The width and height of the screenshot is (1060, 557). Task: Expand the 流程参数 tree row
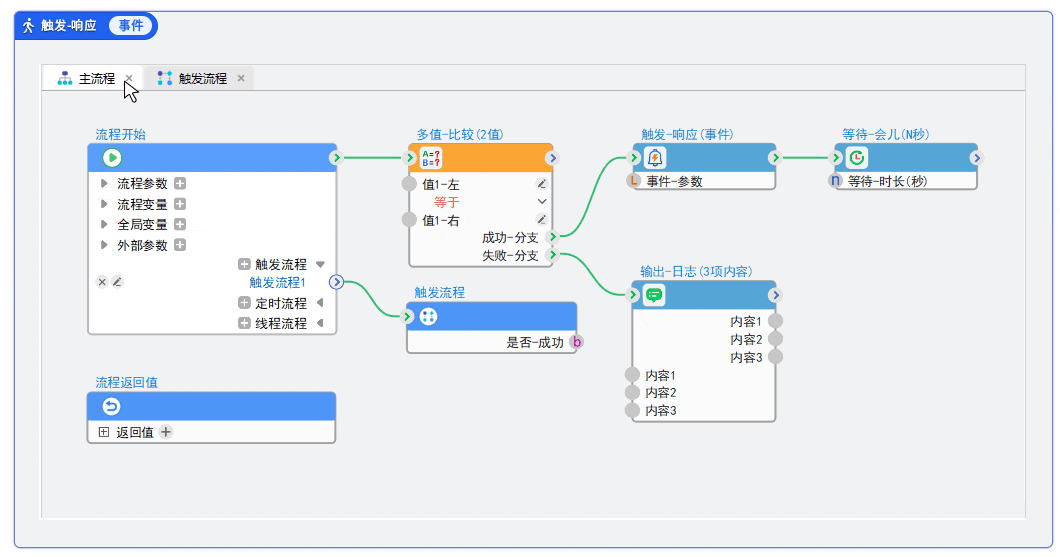(104, 184)
